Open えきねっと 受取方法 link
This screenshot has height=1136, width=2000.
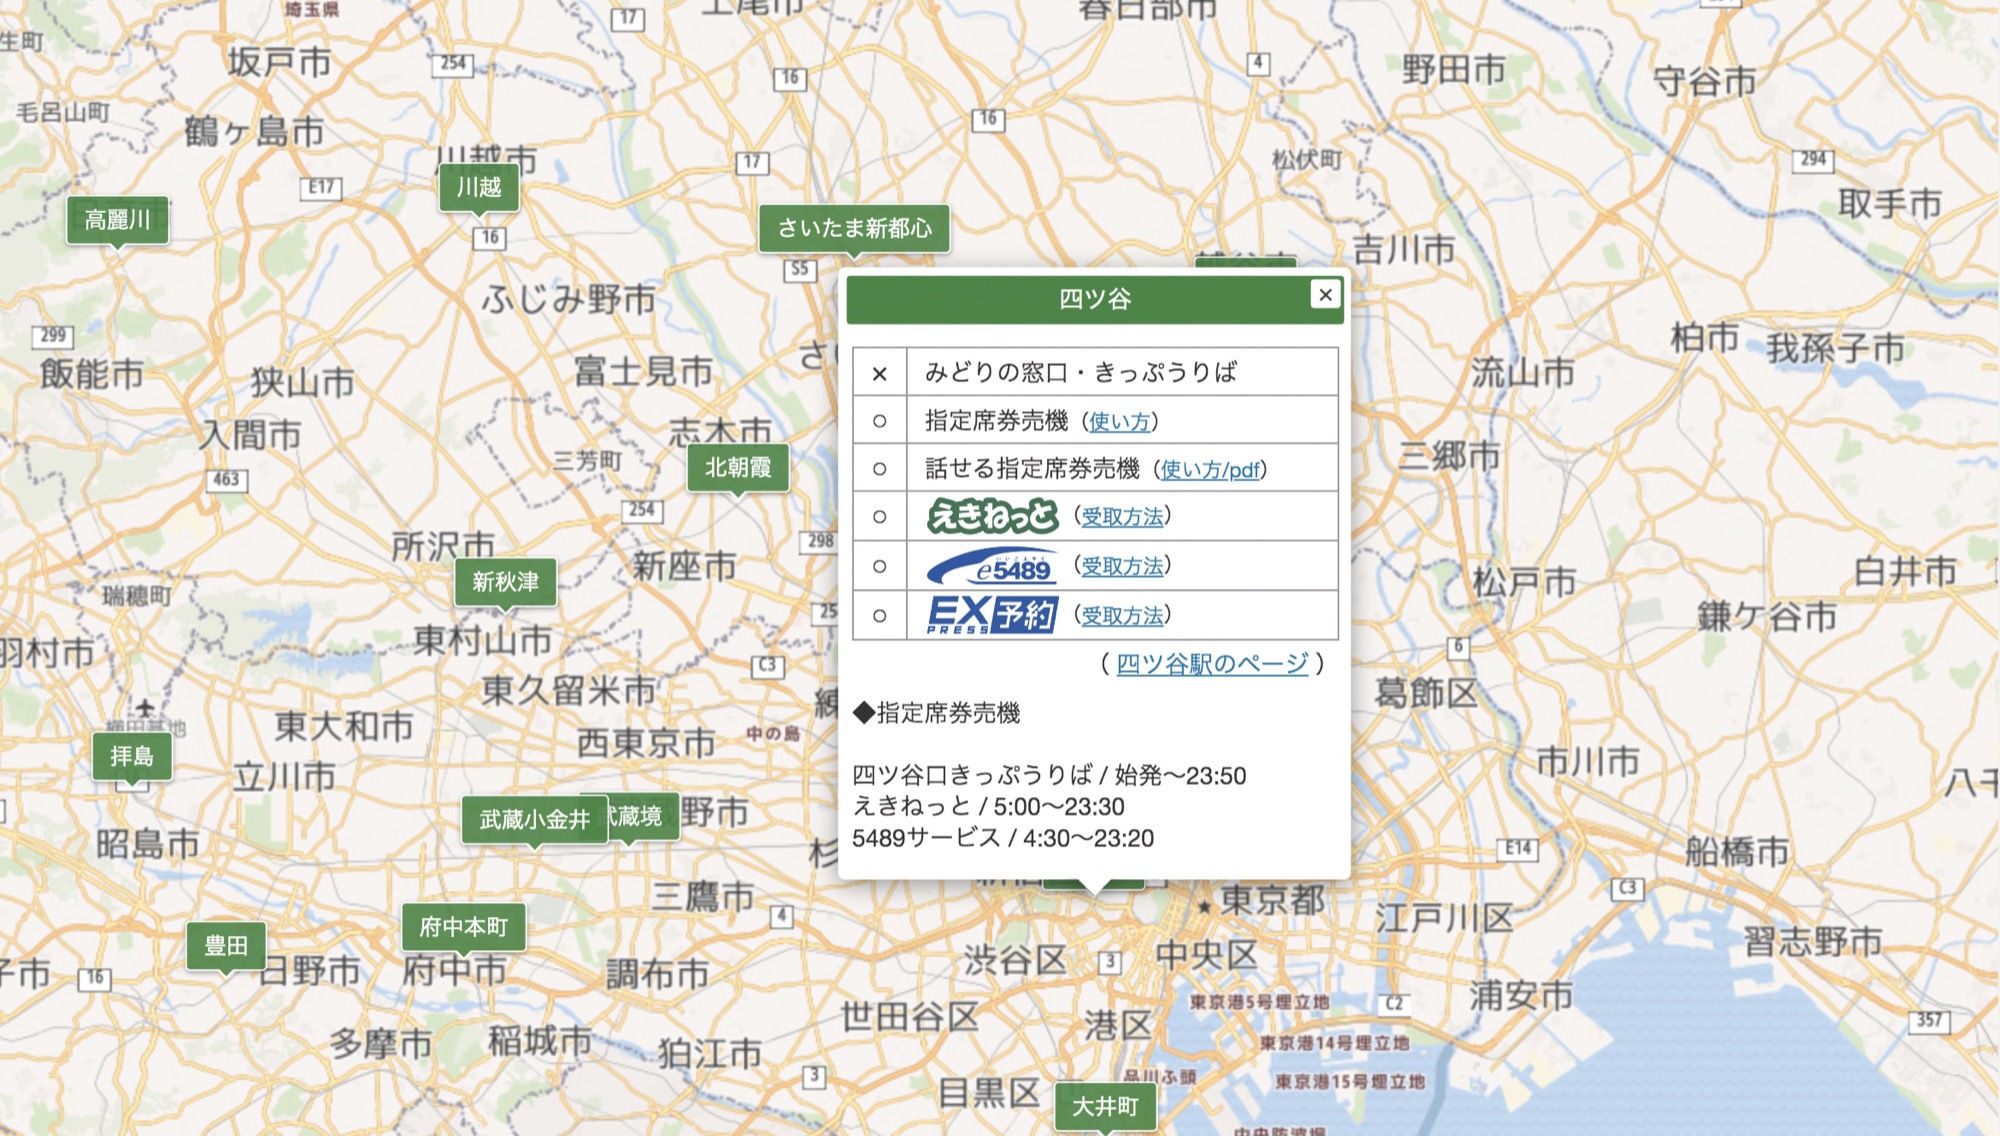coord(1122,517)
